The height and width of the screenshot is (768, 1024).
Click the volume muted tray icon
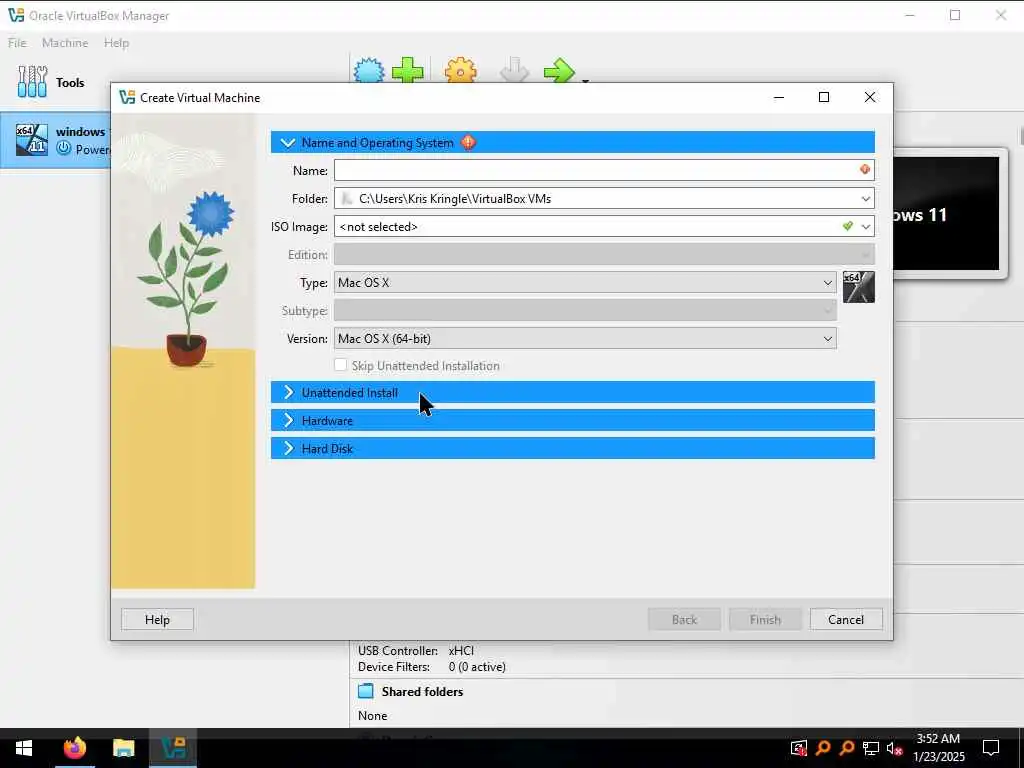[895, 748]
